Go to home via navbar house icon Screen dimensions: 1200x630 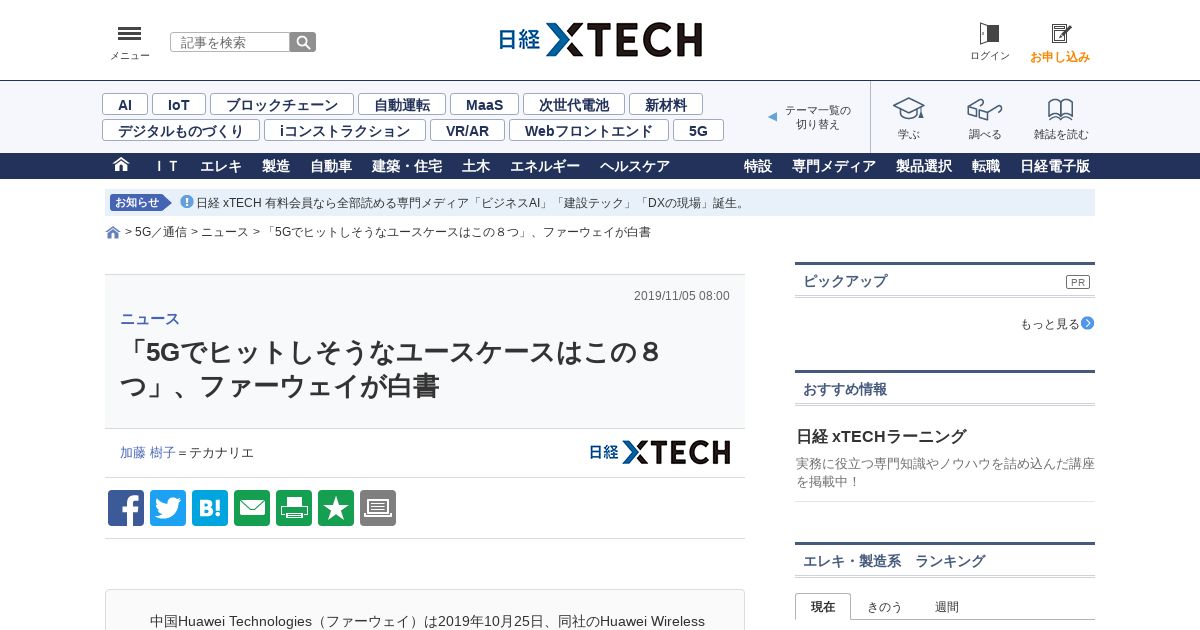(121, 165)
